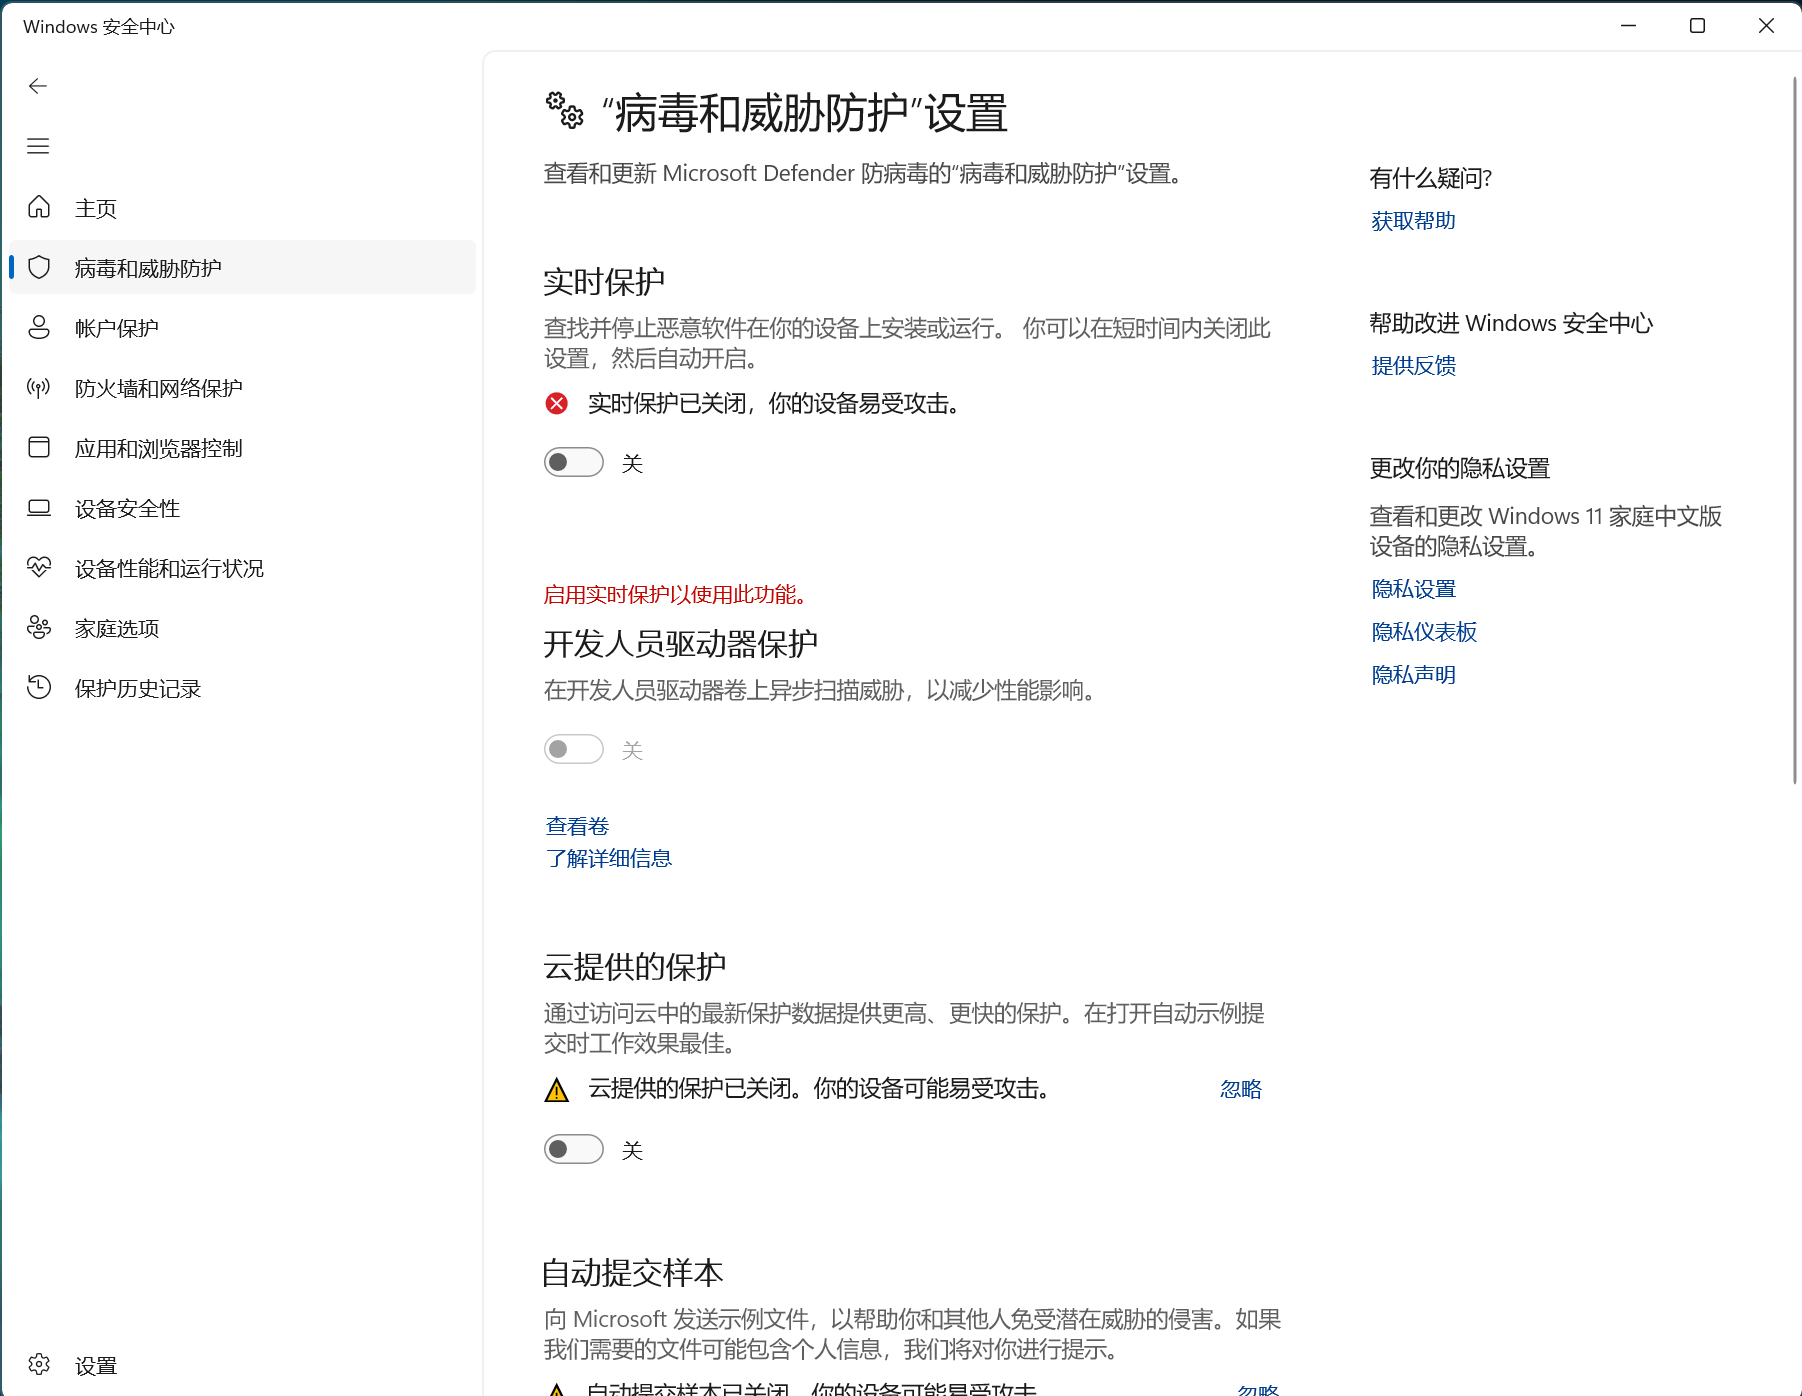
Task: Click 忽略 for the cloud protection warning
Action: (x=1240, y=1089)
